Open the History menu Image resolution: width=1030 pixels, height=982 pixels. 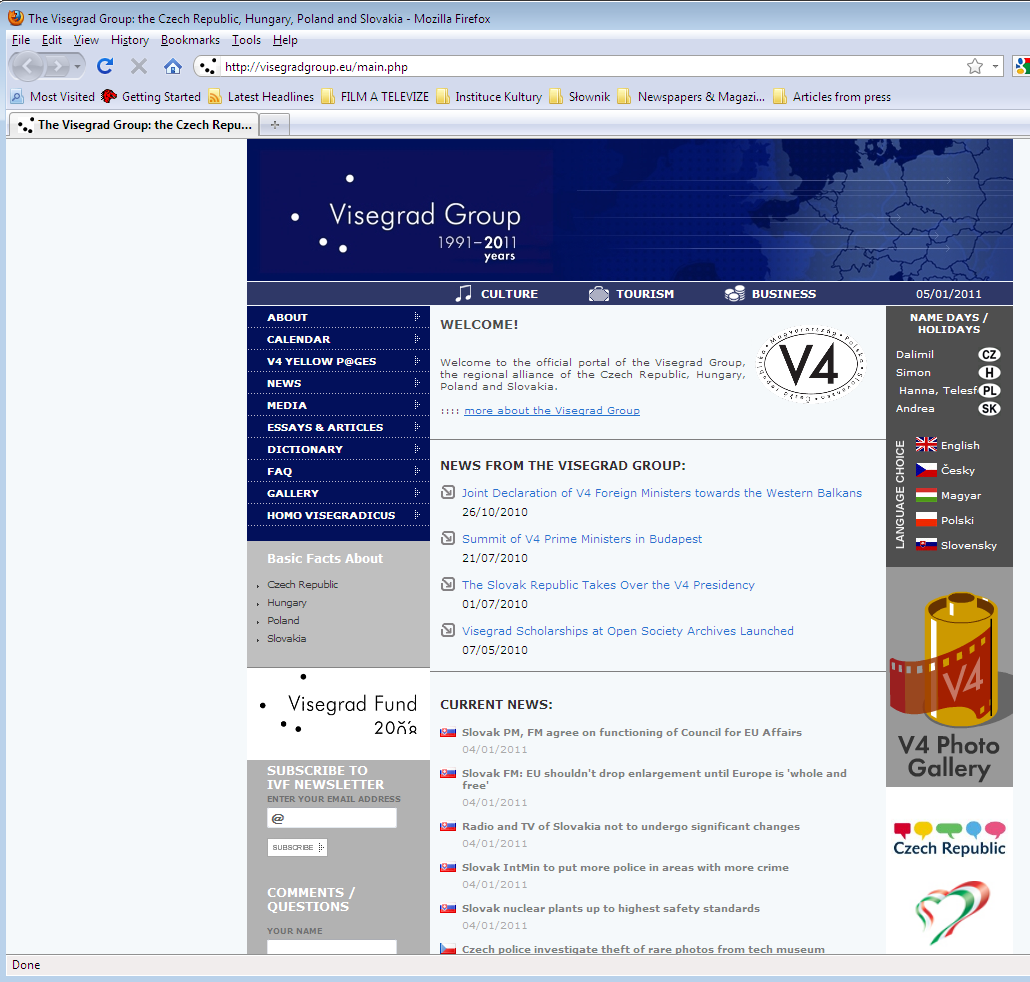[130, 40]
